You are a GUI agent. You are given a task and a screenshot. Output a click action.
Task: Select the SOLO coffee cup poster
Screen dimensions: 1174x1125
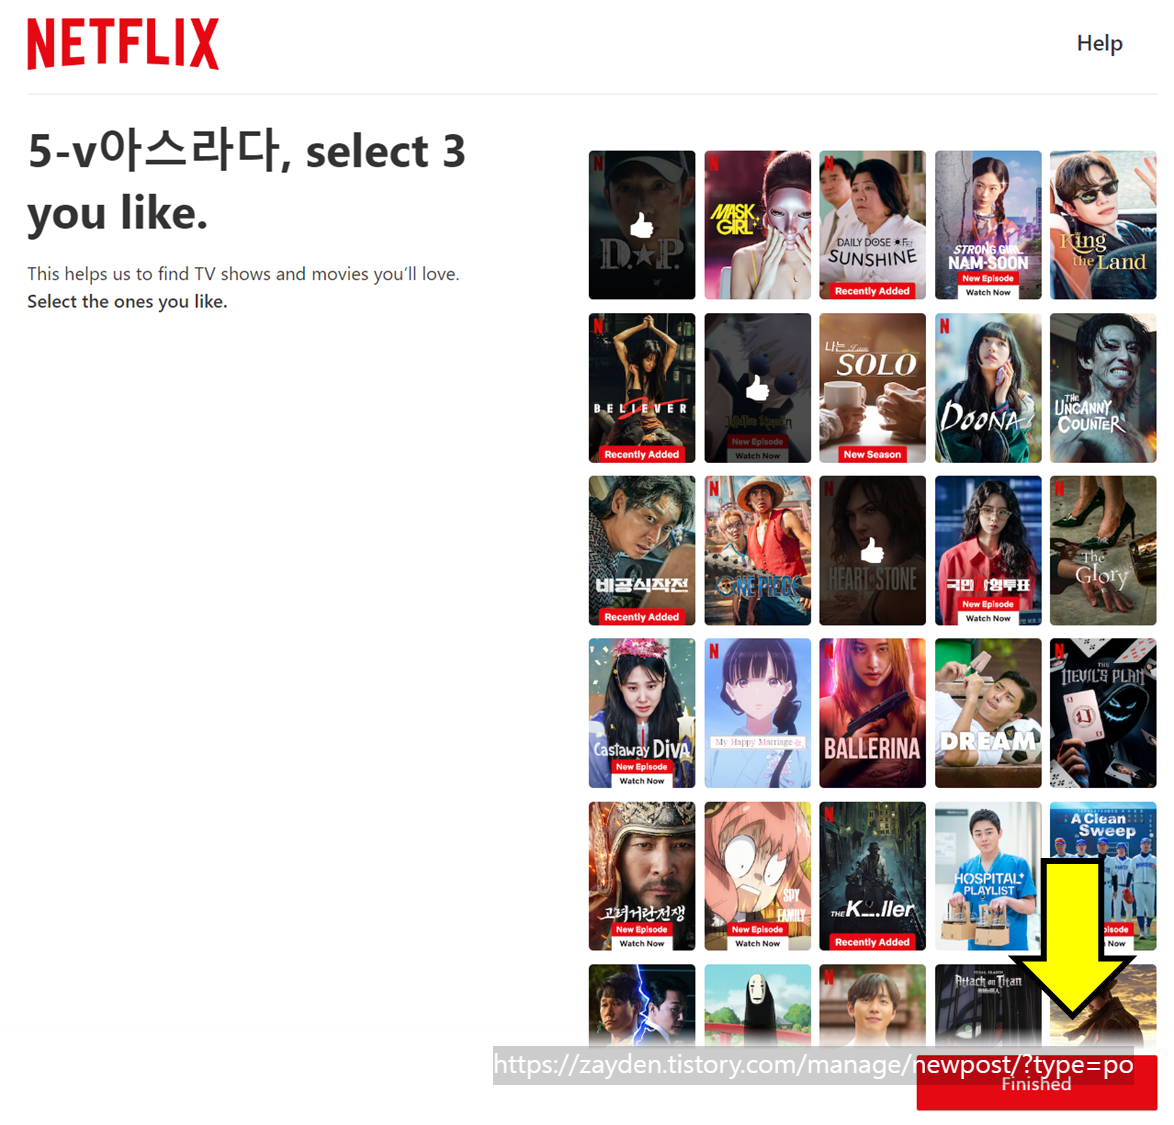(872, 388)
